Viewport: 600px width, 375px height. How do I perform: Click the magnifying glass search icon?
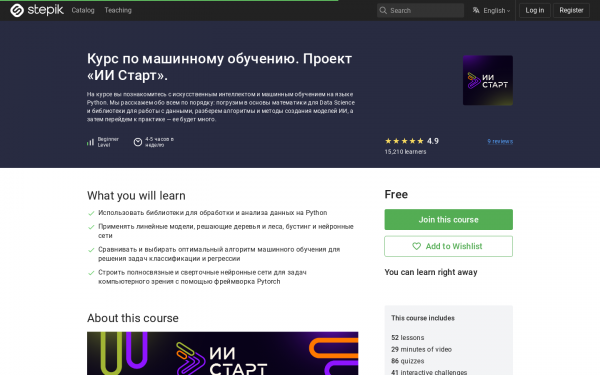[383, 10]
